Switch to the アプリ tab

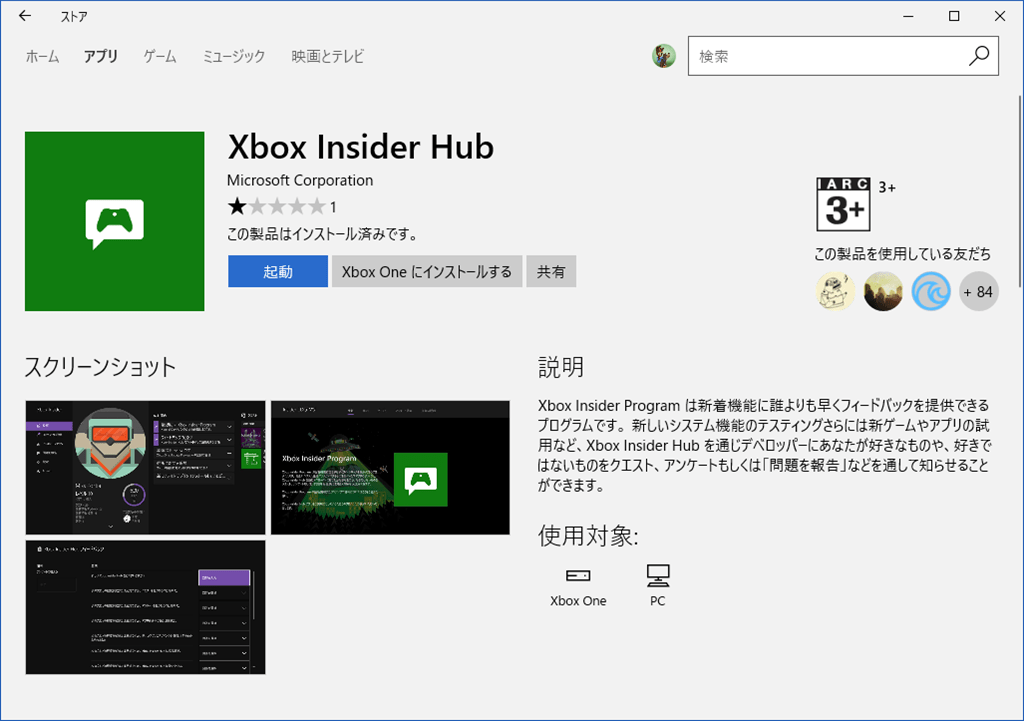click(x=101, y=57)
